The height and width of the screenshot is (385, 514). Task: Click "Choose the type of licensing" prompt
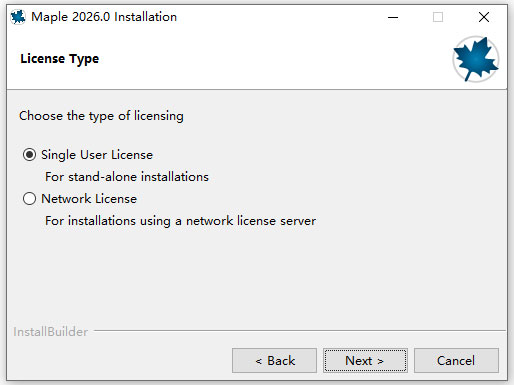(x=101, y=116)
